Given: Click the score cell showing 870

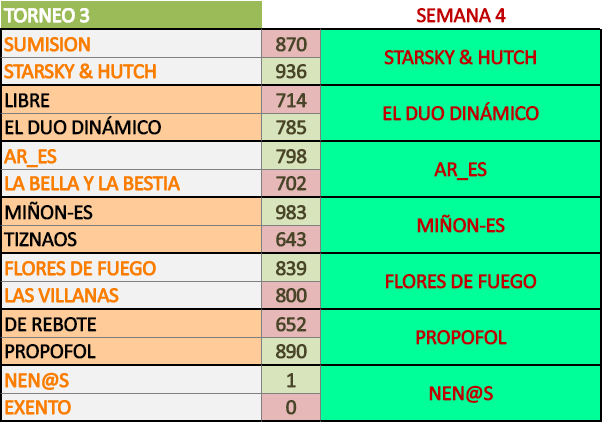Looking at the screenshot, I should coord(290,44).
